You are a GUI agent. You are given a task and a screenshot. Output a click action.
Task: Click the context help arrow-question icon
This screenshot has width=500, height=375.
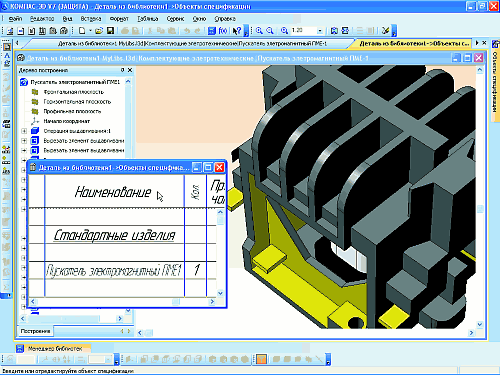click(237, 31)
